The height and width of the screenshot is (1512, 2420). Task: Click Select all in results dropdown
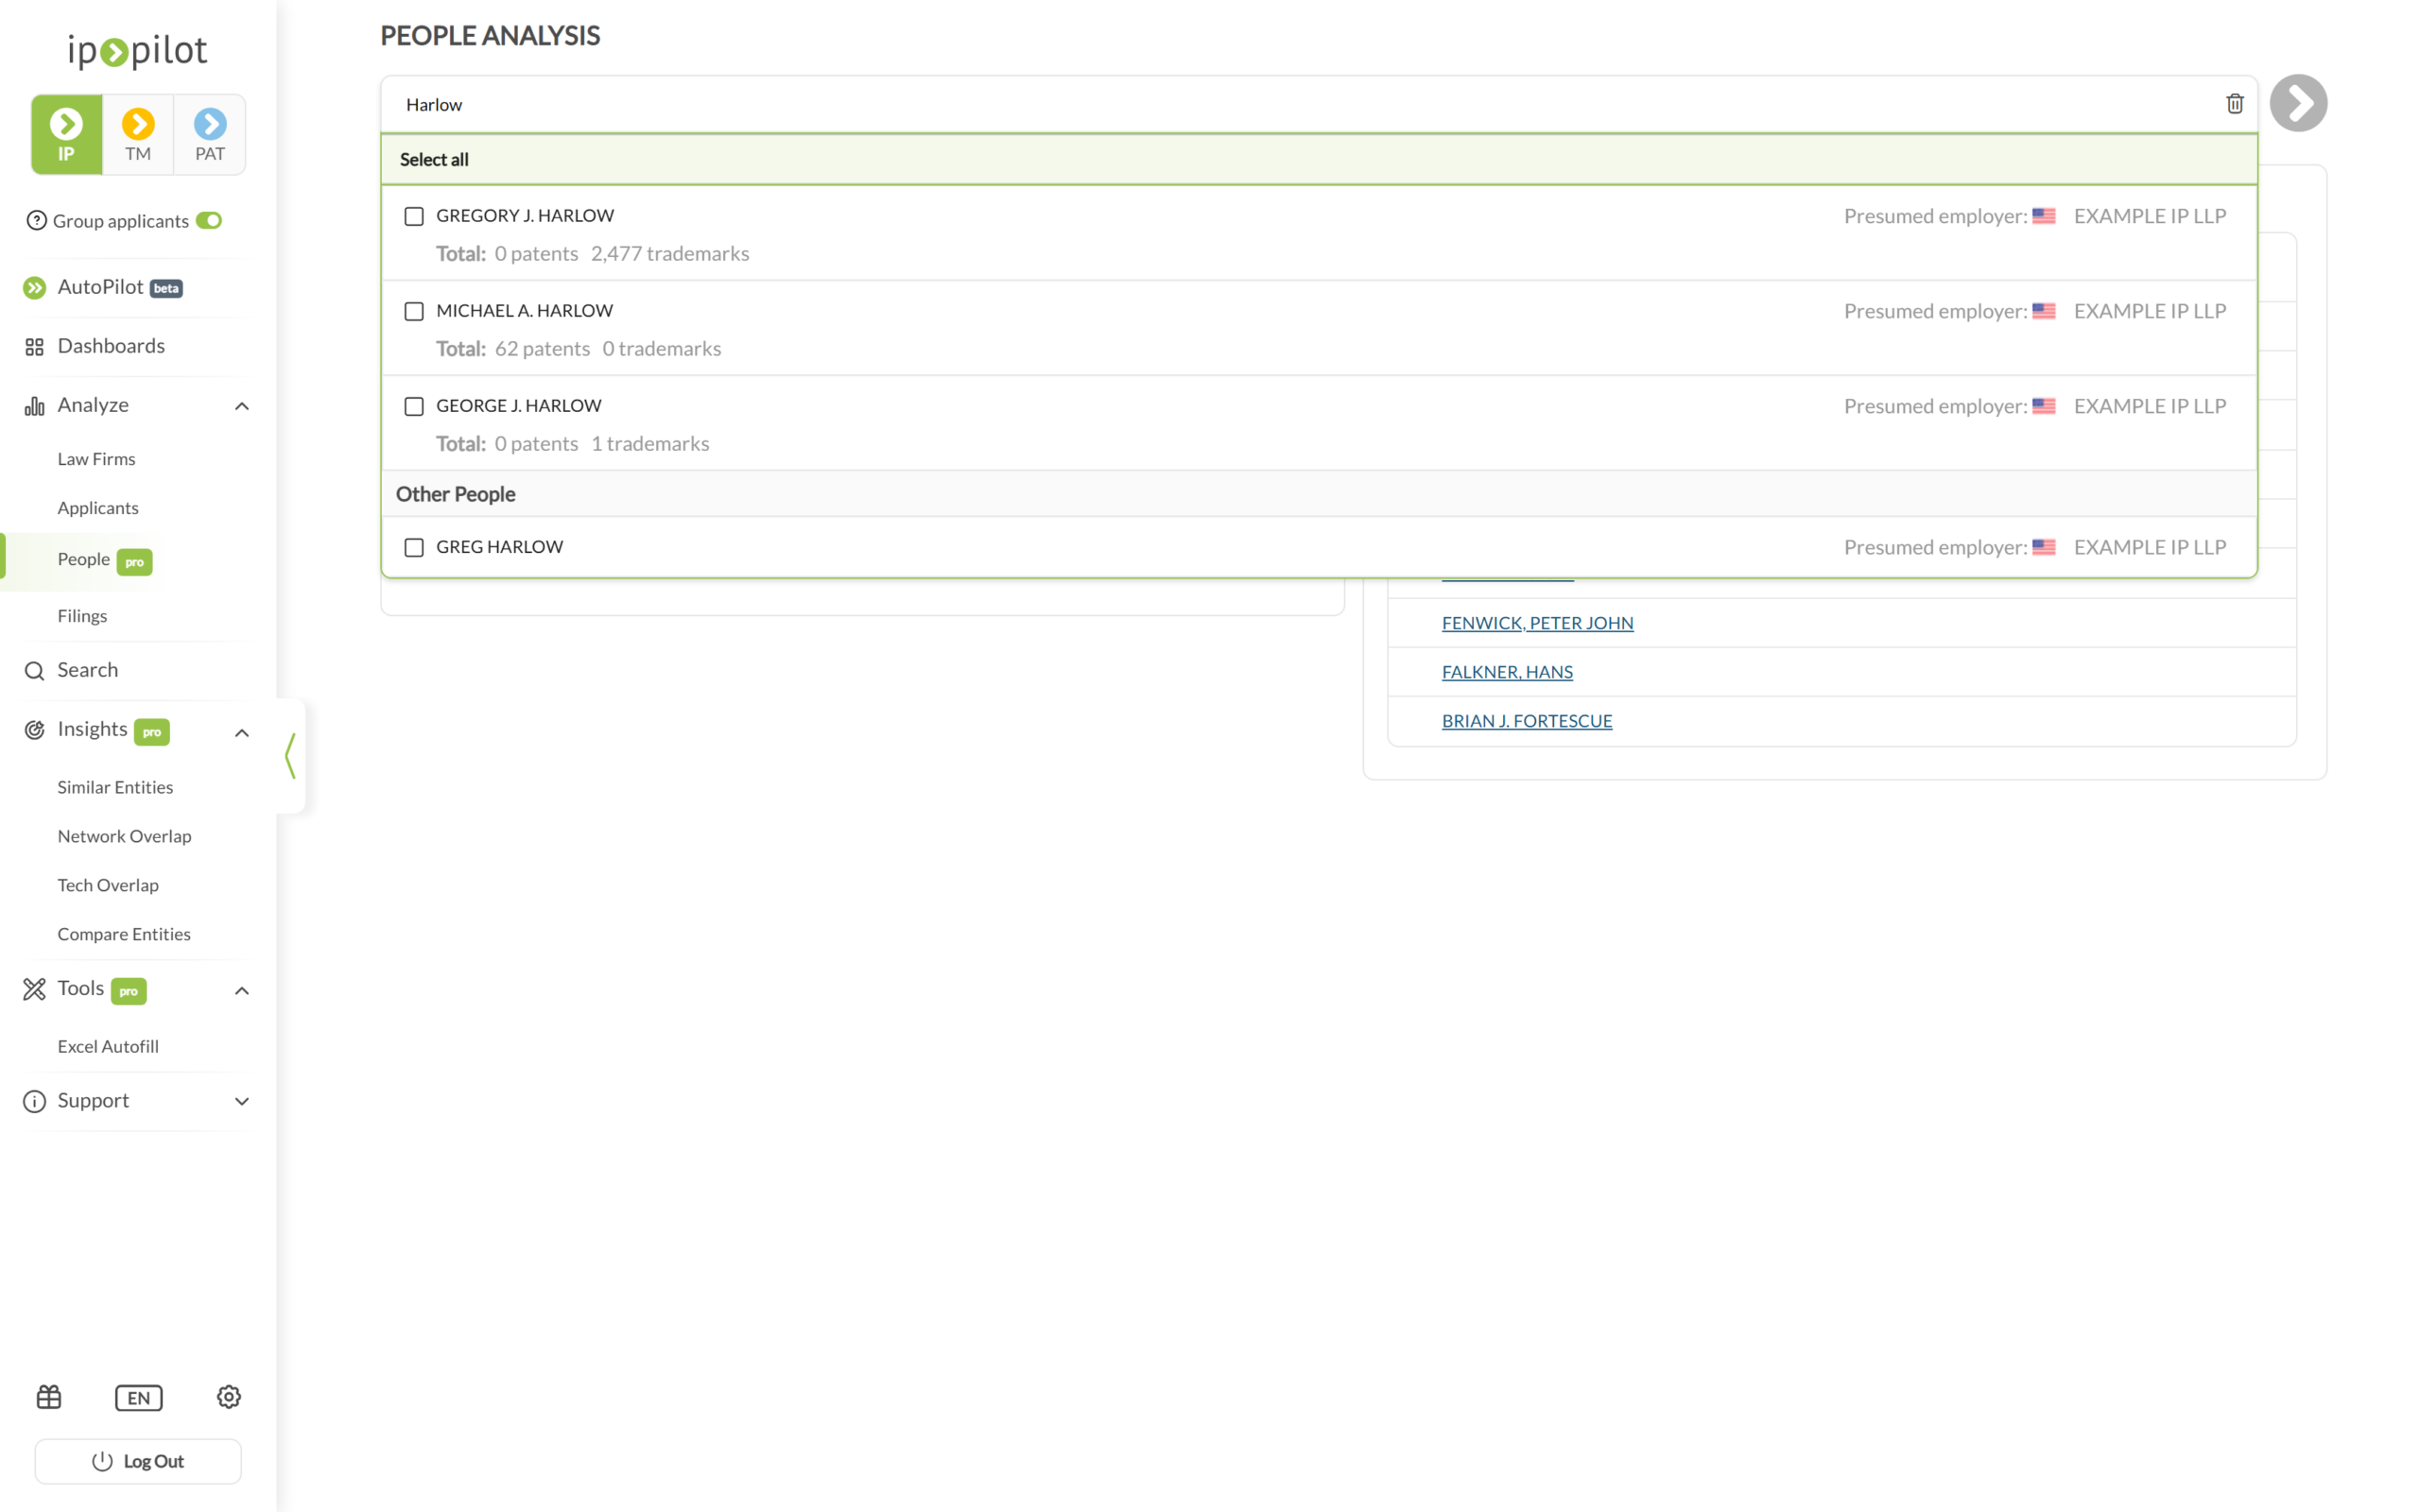coord(434,159)
